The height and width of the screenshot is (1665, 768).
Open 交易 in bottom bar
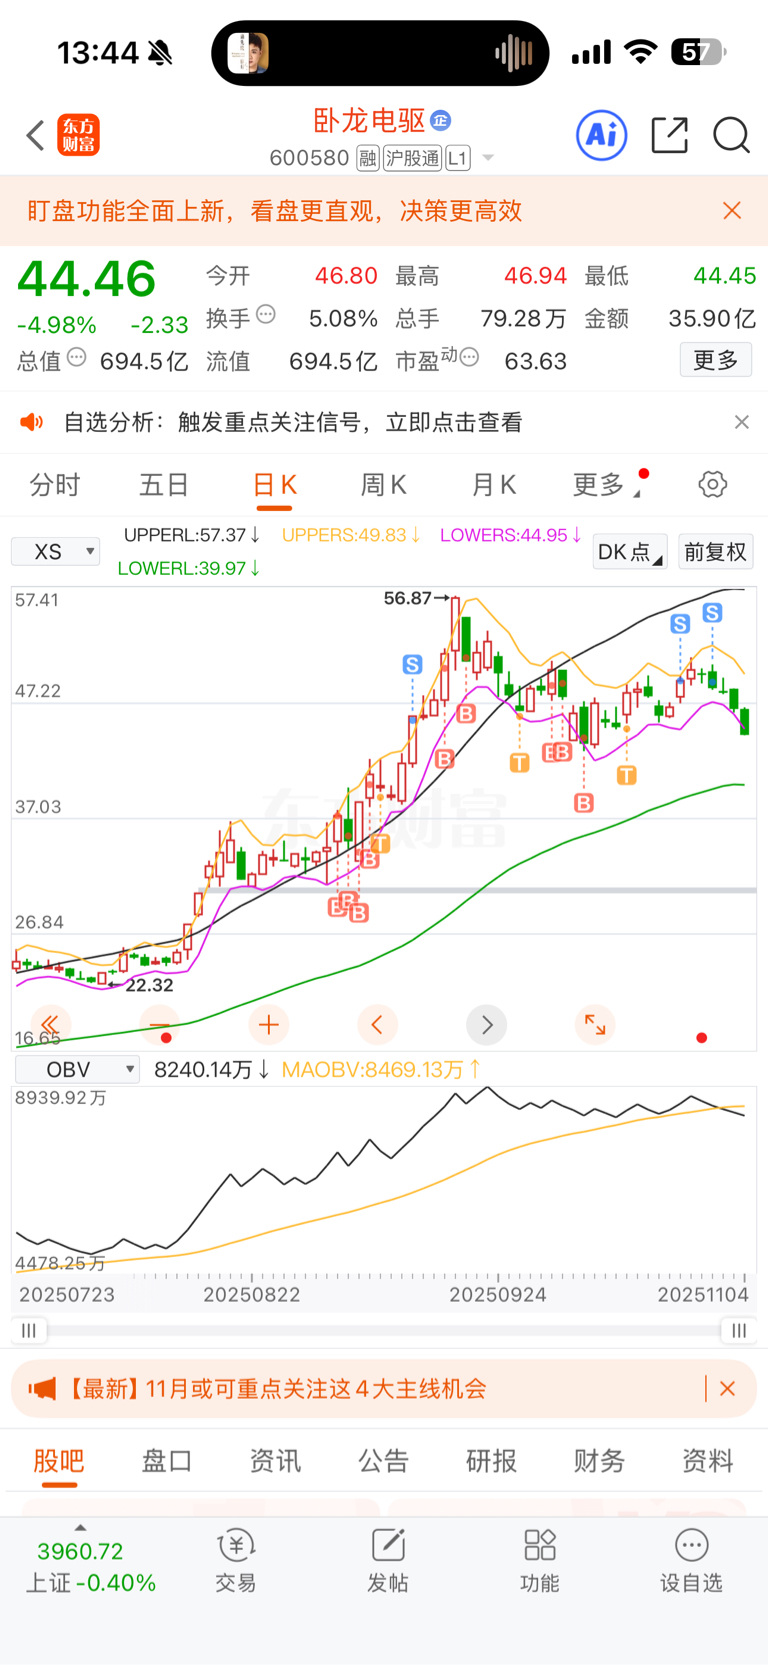point(236,1561)
